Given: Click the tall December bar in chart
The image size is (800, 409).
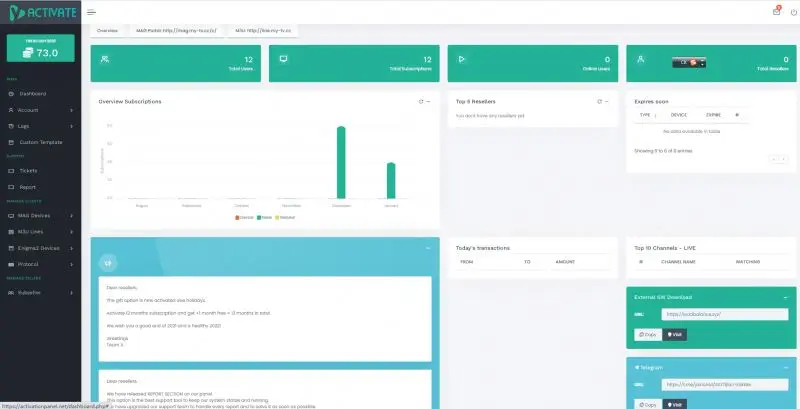Looking at the screenshot, I should pyautogui.click(x=341, y=162).
